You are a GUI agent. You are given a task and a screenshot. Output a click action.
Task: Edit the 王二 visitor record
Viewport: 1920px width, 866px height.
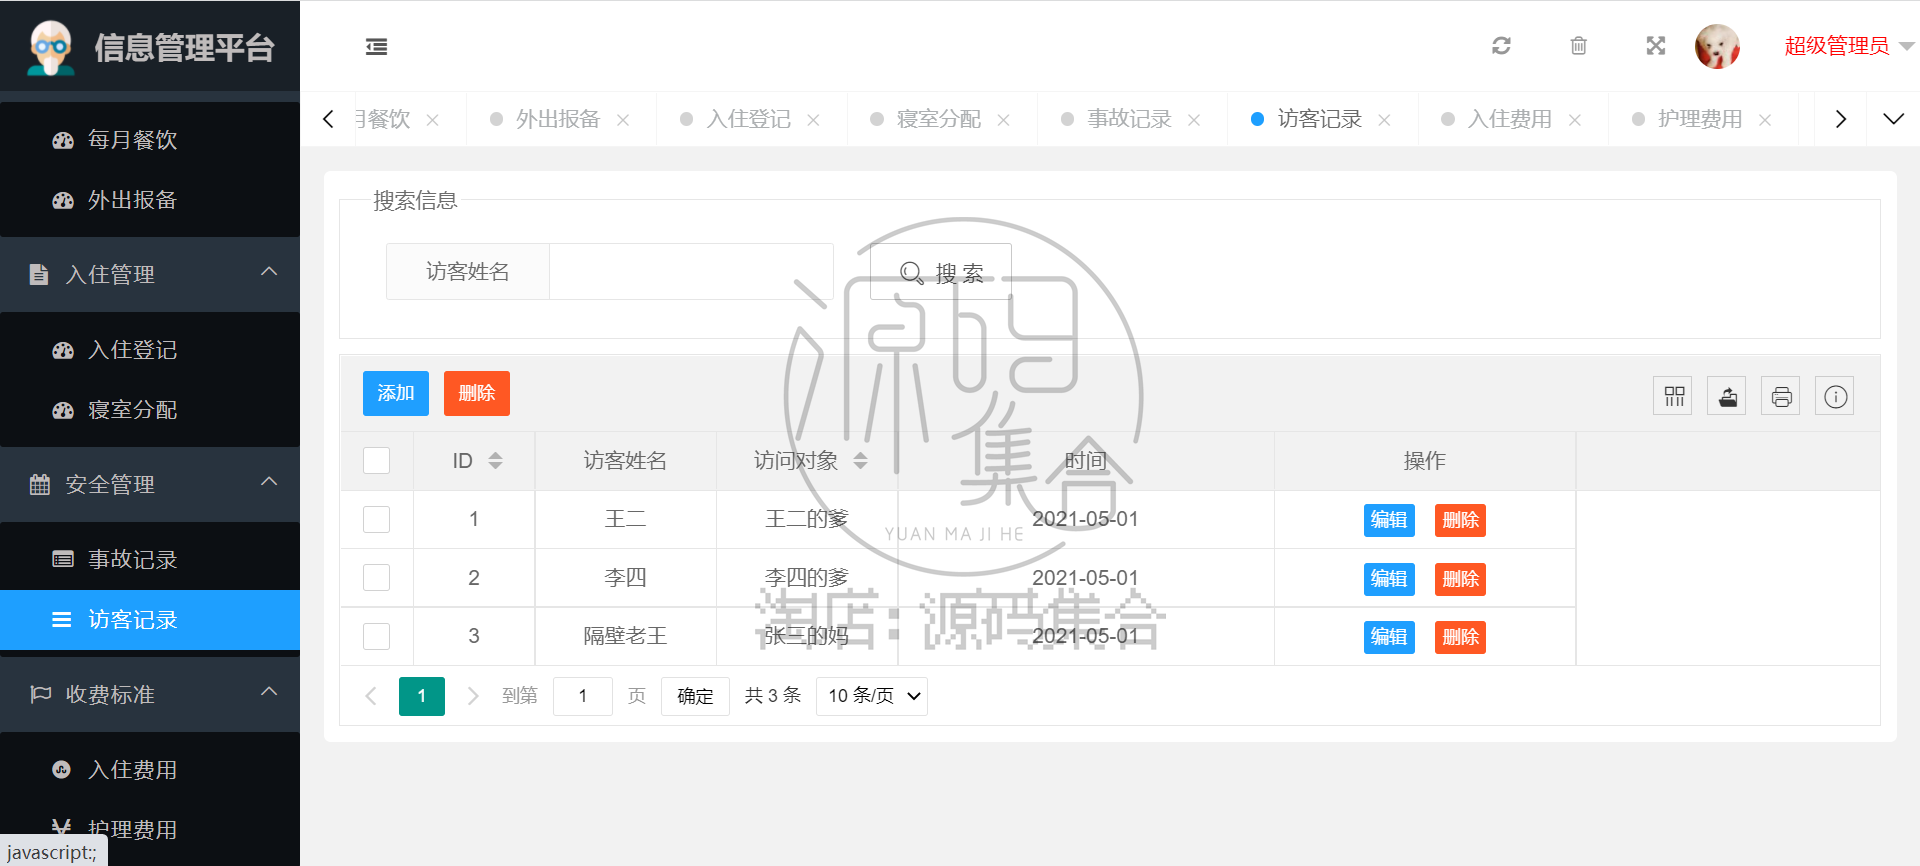pyautogui.click(x=1389, y=520)
